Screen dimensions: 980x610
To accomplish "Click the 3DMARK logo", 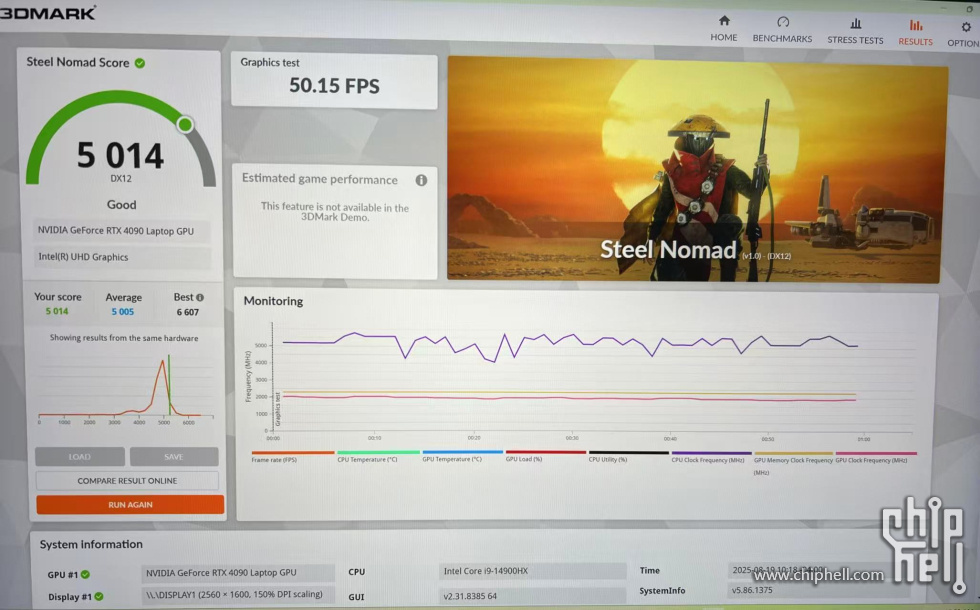I will click(48, 12).
